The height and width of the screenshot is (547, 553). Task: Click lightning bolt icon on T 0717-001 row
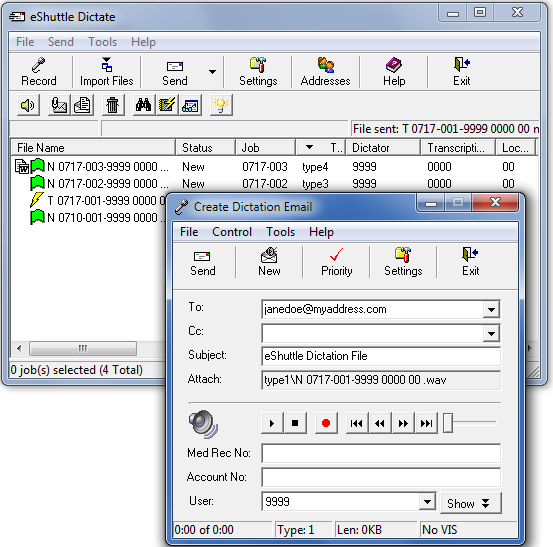(36, 200)
